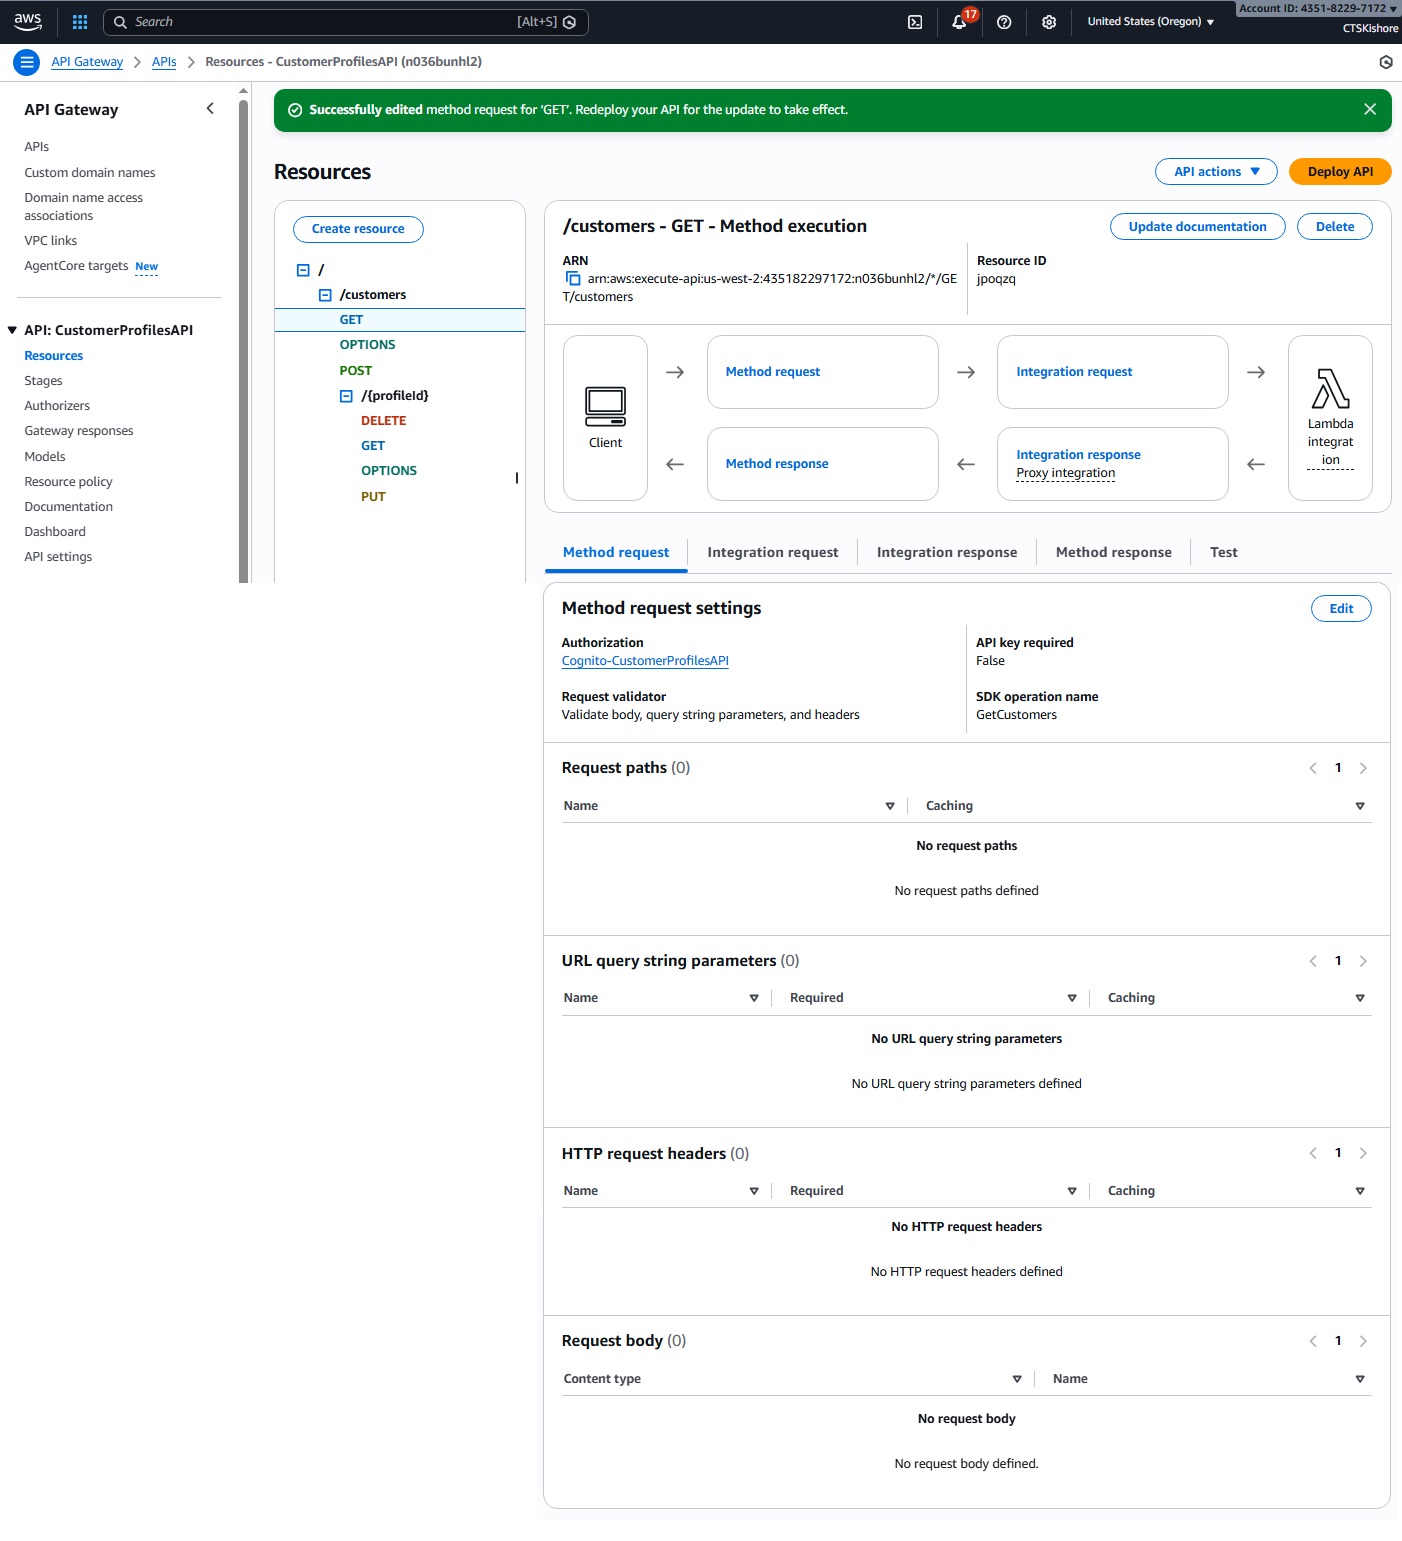Open the Cognito-CustomerProfilesAPI authorizer link

(645, 661)
